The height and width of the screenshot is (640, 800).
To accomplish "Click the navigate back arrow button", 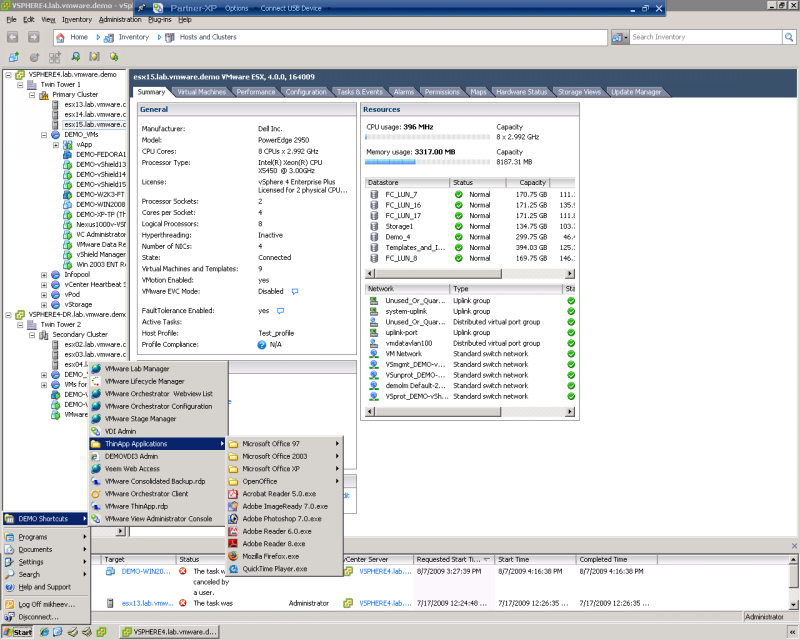I will 12,37.
